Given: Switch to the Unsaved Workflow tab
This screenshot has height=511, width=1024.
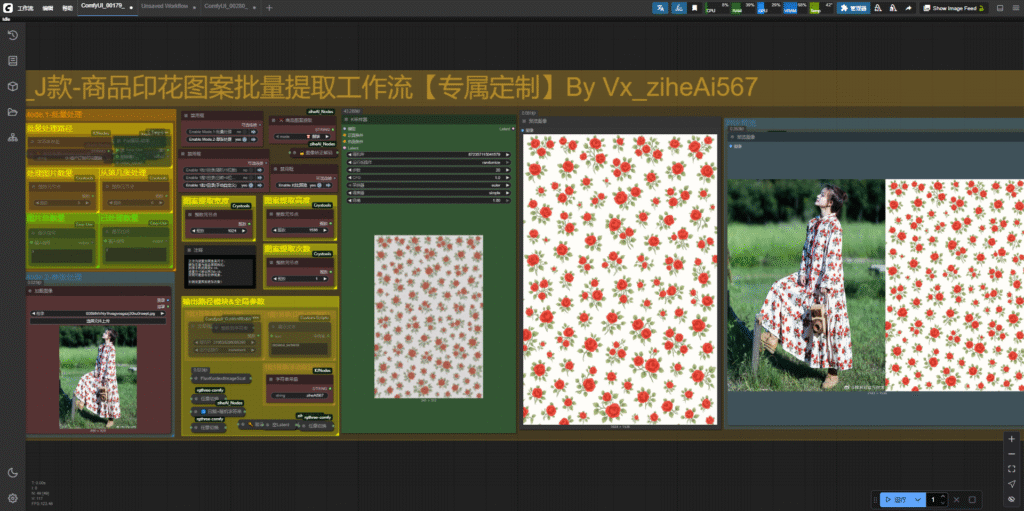Looking at the screenshot, I should click(x=168, y=6).
